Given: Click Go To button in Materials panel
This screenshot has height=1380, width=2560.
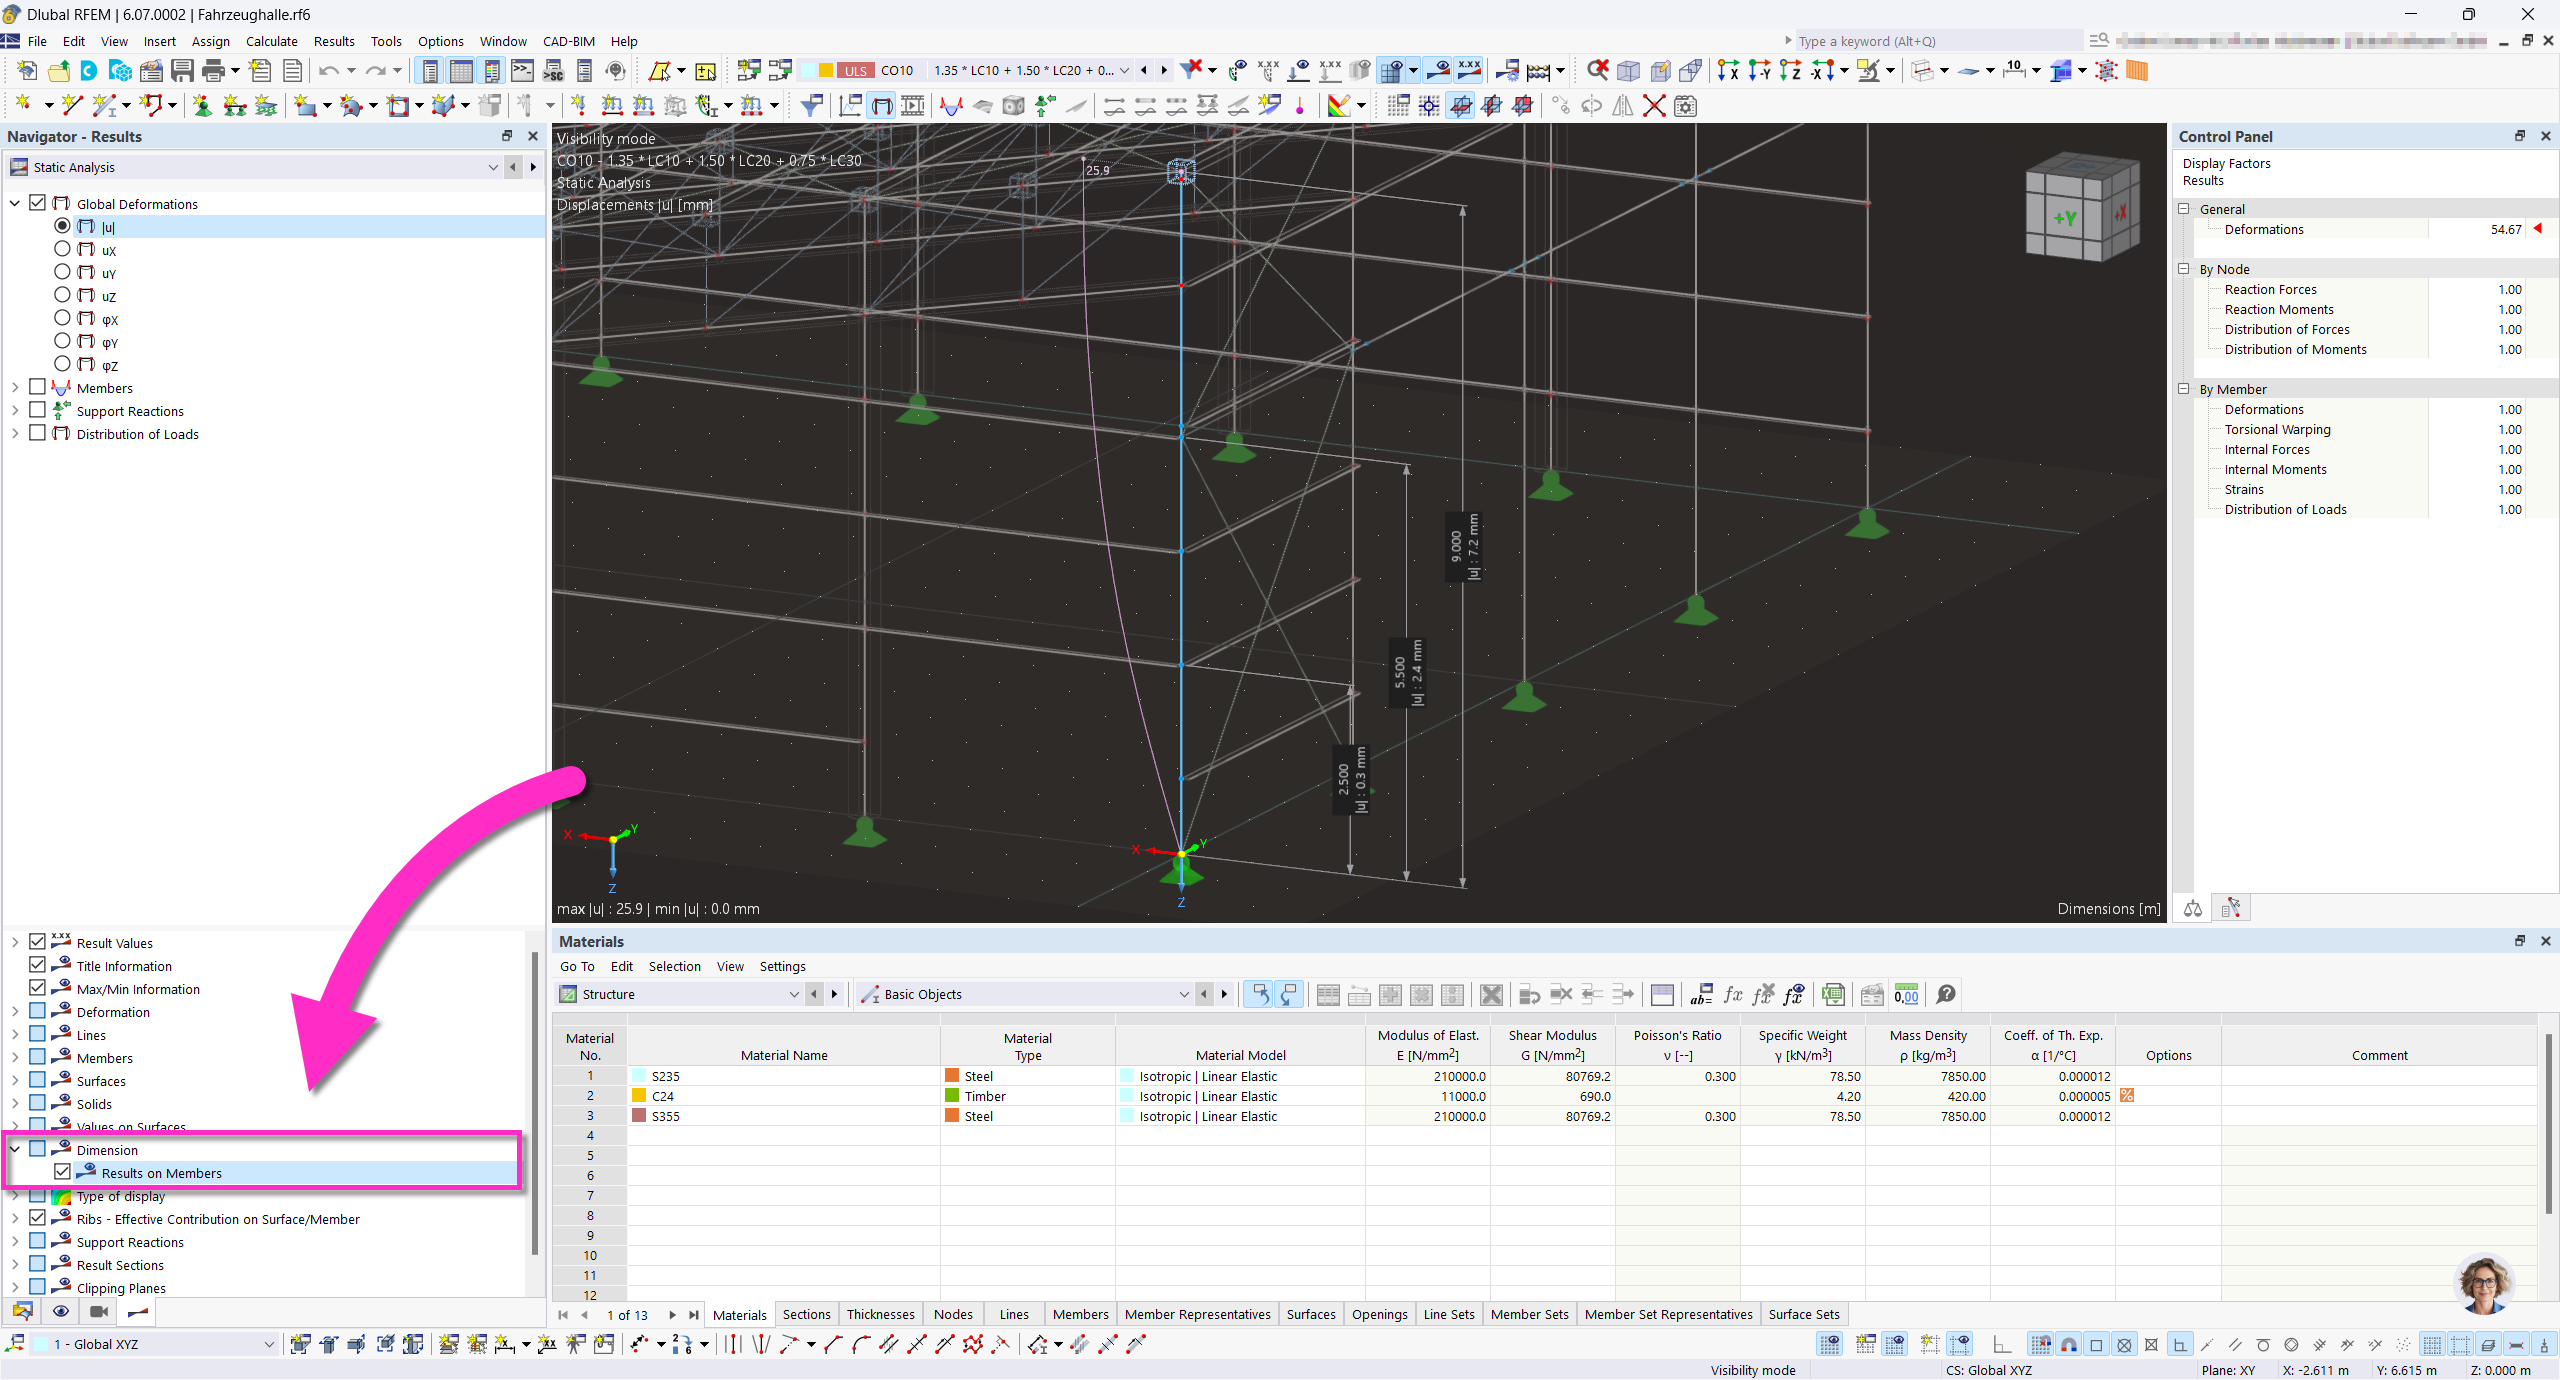Looking at the screenshot, I should click(x=578, y=965).
